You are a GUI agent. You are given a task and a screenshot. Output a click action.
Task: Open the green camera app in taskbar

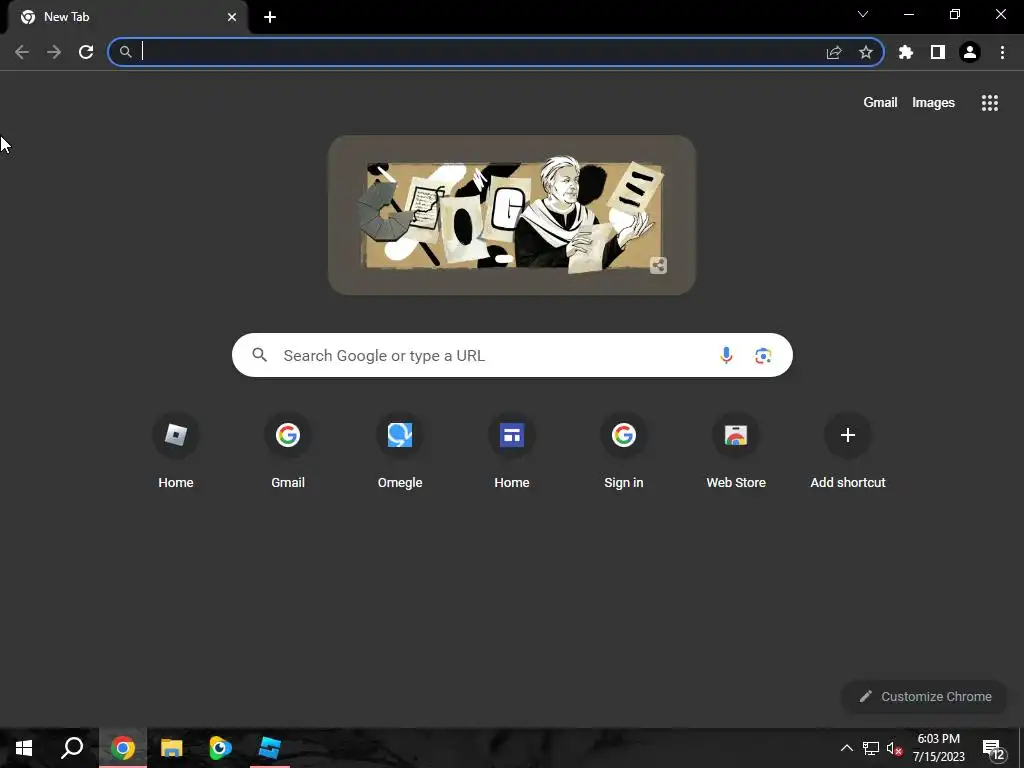coord(221,748)
